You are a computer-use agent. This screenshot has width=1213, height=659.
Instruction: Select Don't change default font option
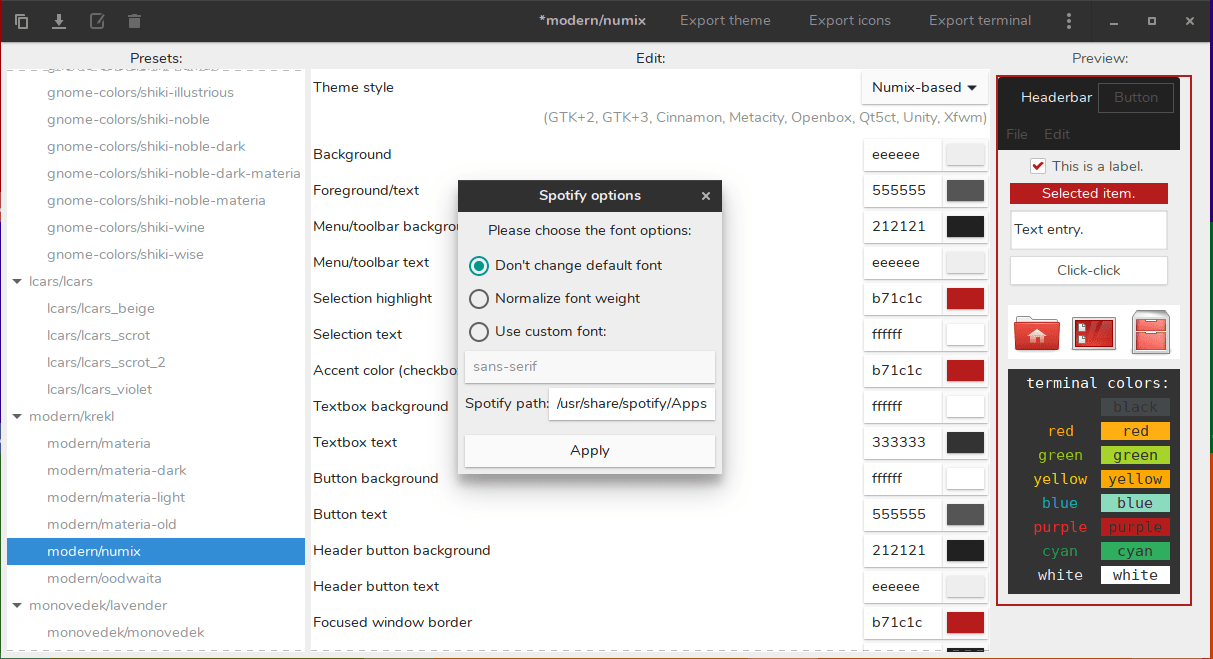click(x=479, y=266)
